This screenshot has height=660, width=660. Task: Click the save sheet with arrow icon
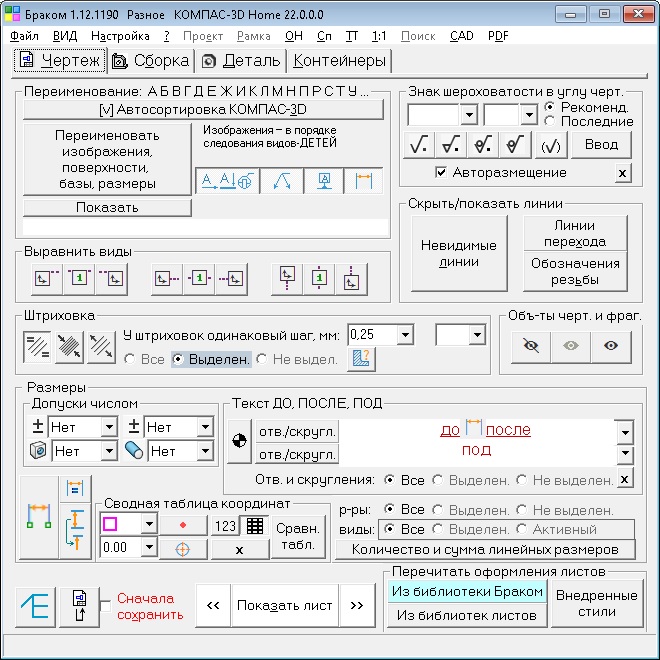(80, 607)
